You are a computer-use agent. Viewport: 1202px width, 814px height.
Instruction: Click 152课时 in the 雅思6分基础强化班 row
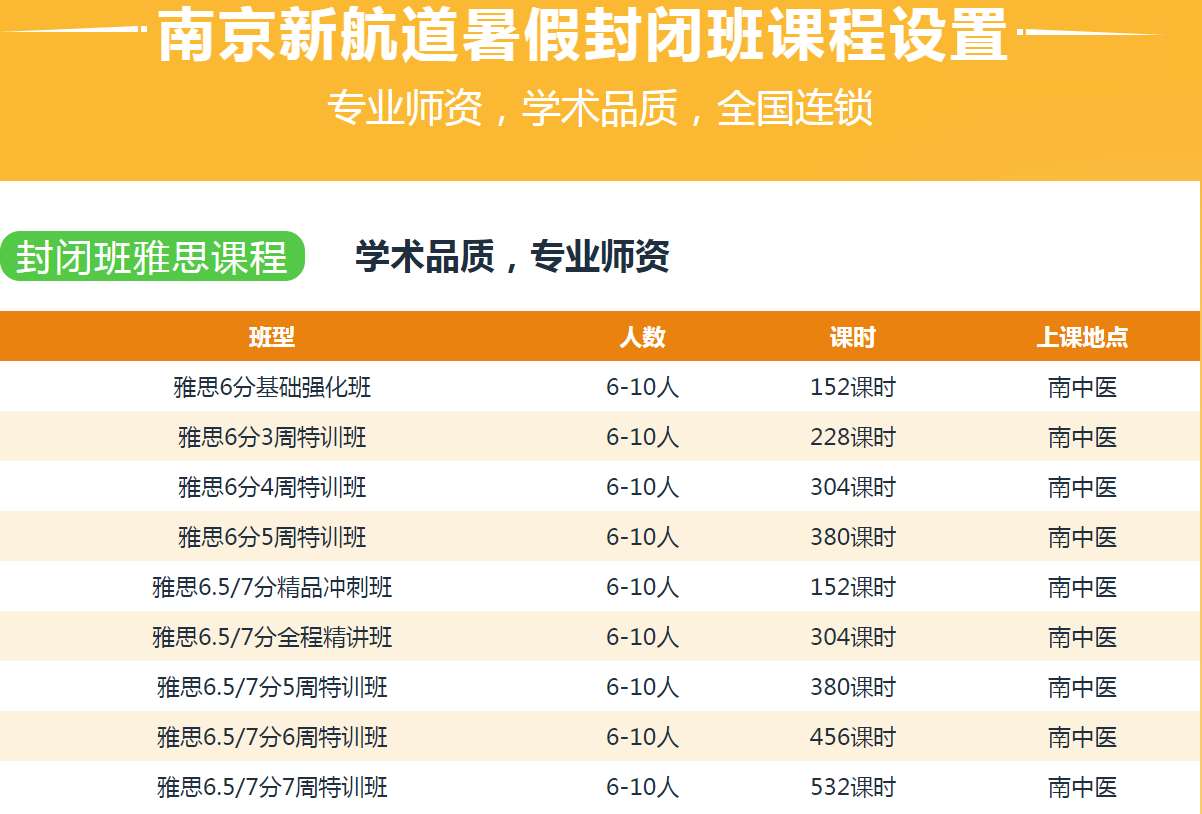853,387
